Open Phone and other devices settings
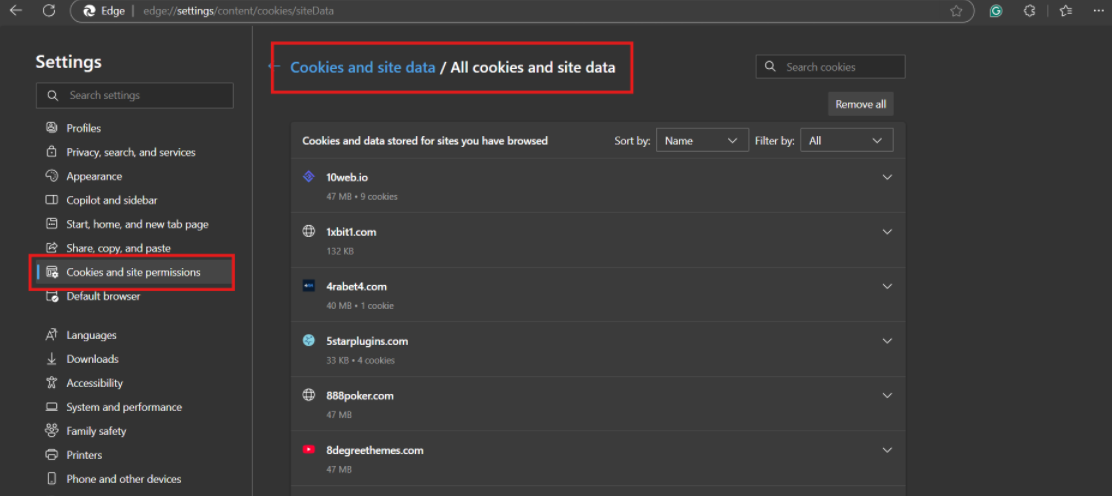The width and height of the screenshot is (1112, 496). coord(124,479)
